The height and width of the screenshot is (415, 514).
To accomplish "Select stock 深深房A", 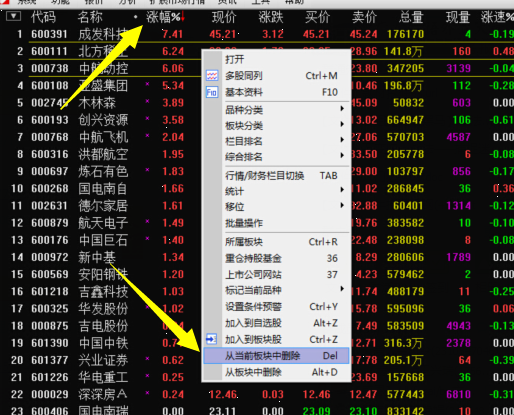I will (x=103, y=395).
